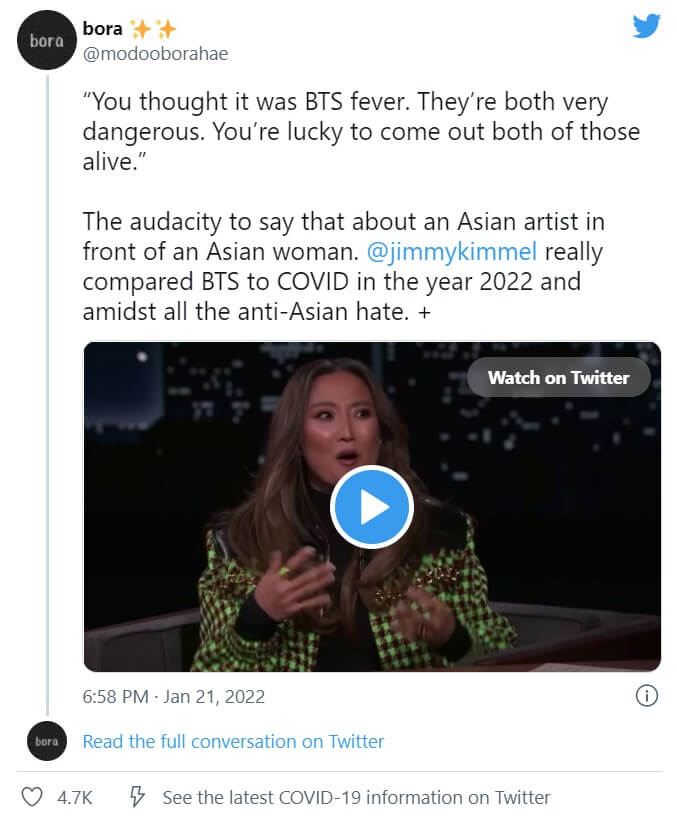677x816 pixels.
Task: Click the info circle icon below video
Action: [x=646, y=695]
